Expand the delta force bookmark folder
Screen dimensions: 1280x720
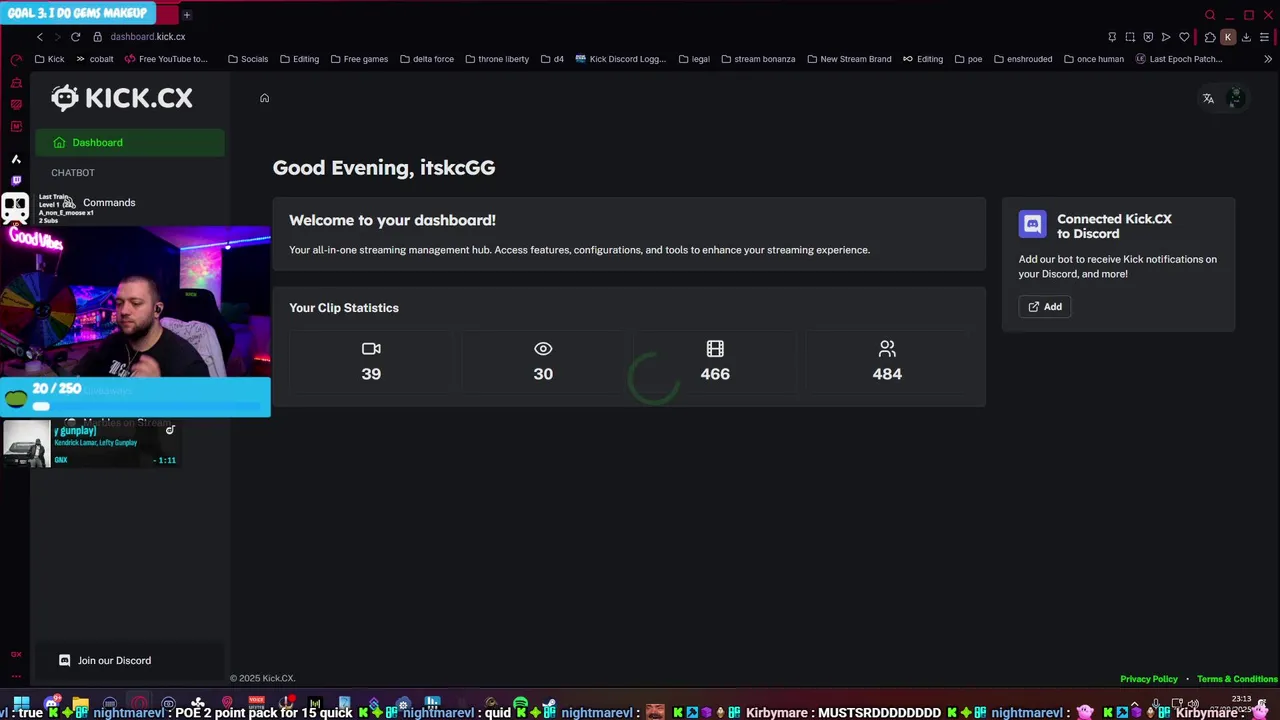[x=426, y=59]
